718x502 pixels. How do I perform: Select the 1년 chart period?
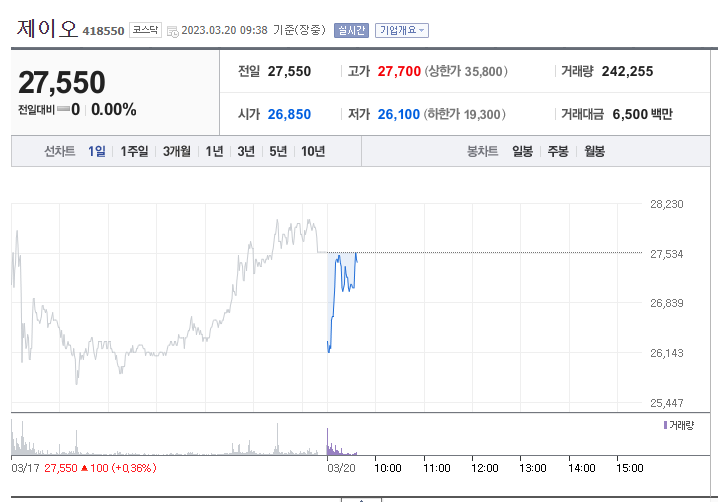tap(214, 151)
